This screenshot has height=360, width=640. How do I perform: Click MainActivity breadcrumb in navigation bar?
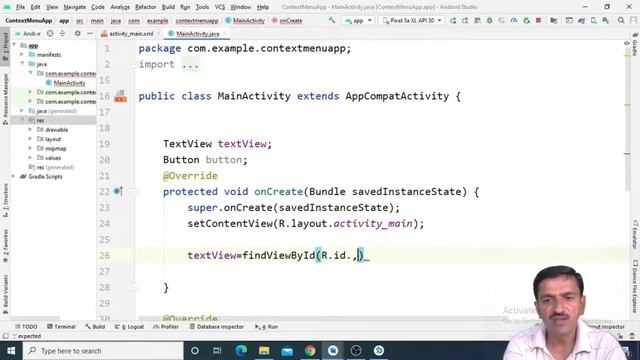245,20
